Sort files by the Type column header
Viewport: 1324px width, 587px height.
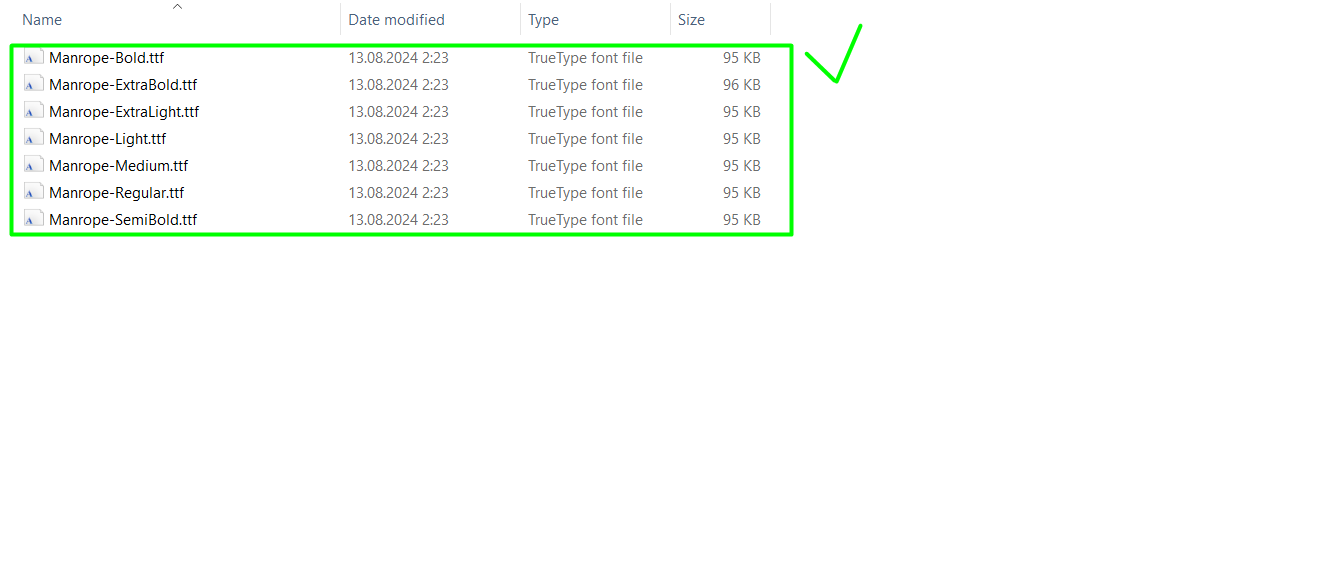coord(543,20)
